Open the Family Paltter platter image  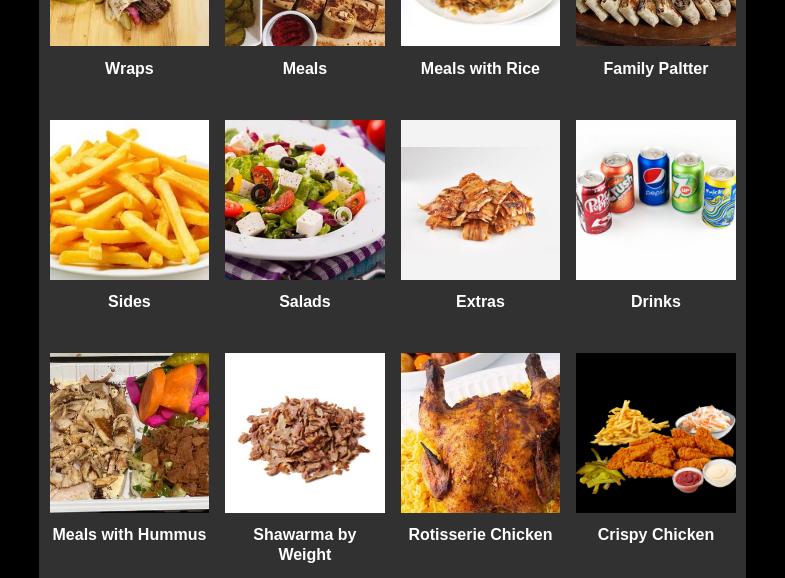point(656,23)
